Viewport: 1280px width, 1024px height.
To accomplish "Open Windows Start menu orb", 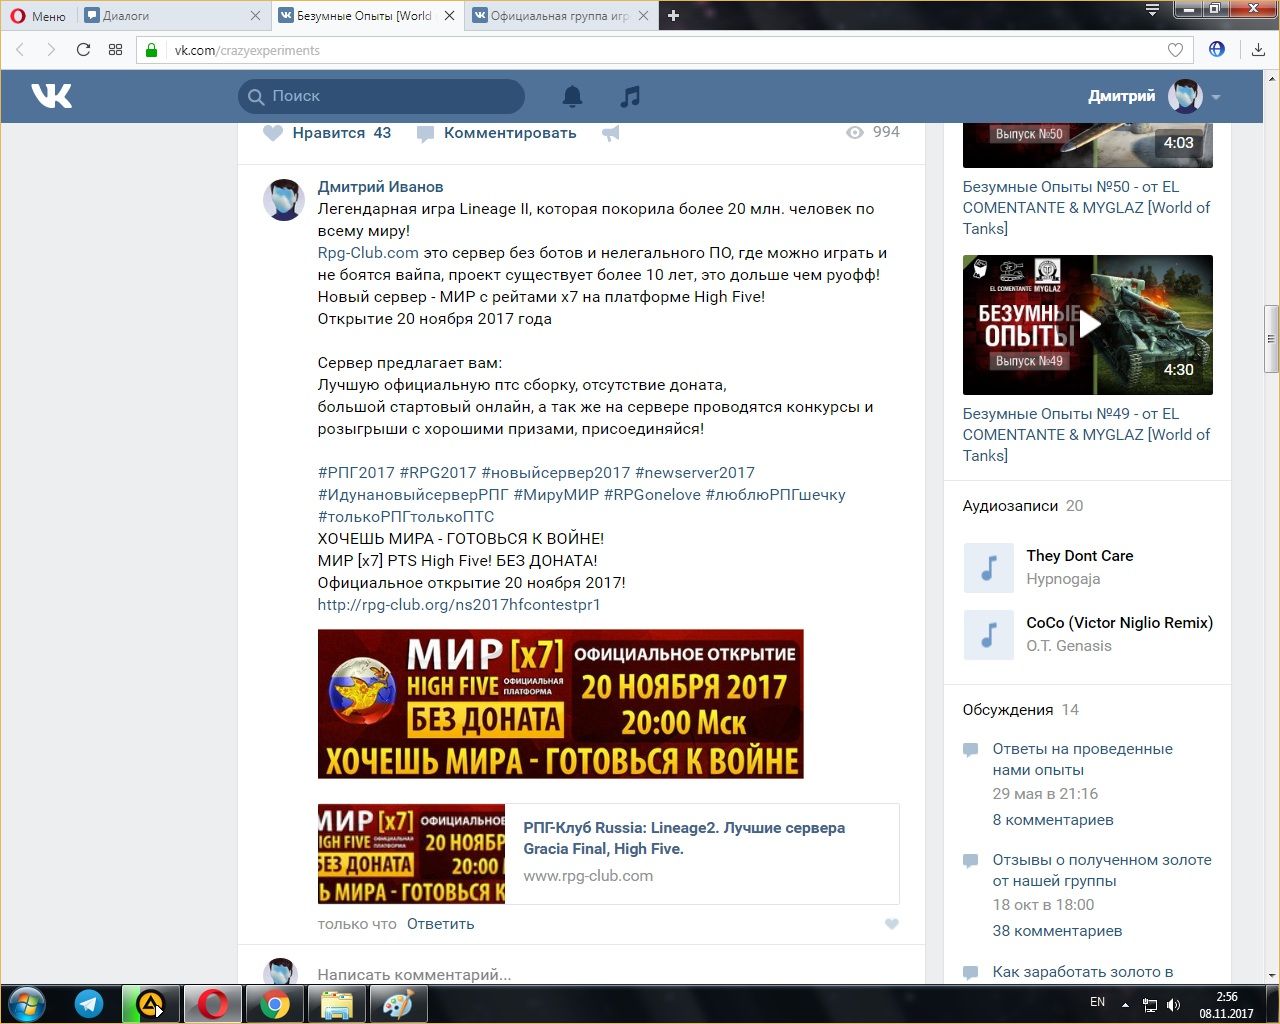I will 27,1004.
